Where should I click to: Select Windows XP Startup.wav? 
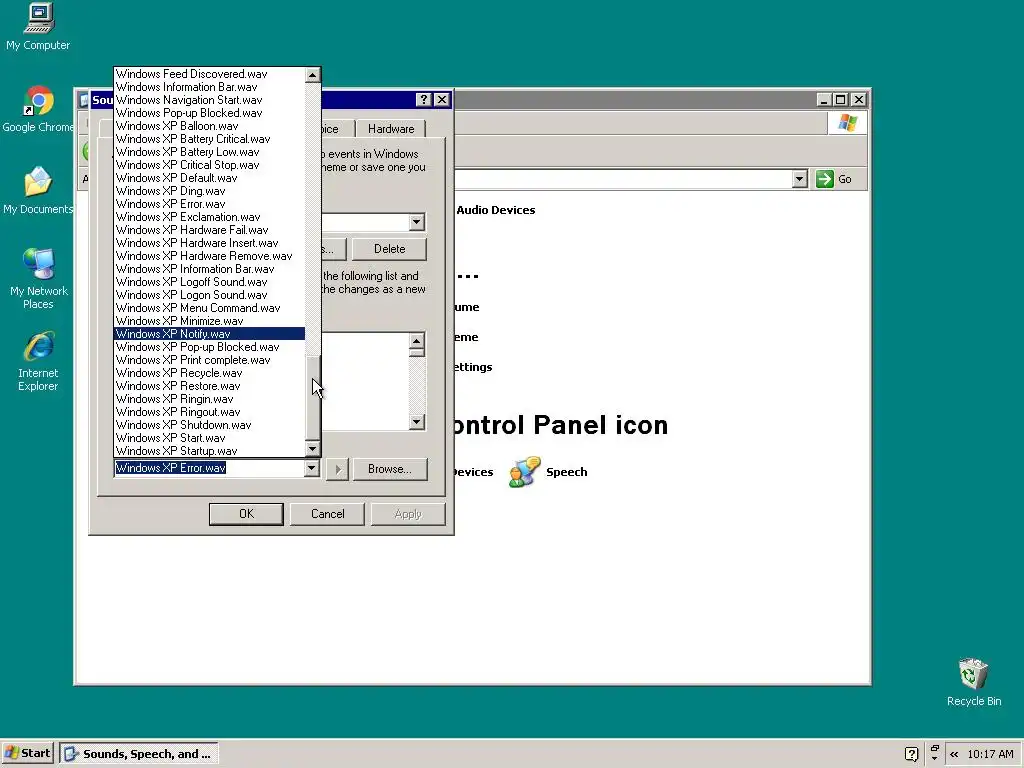[x=210, y=451]
